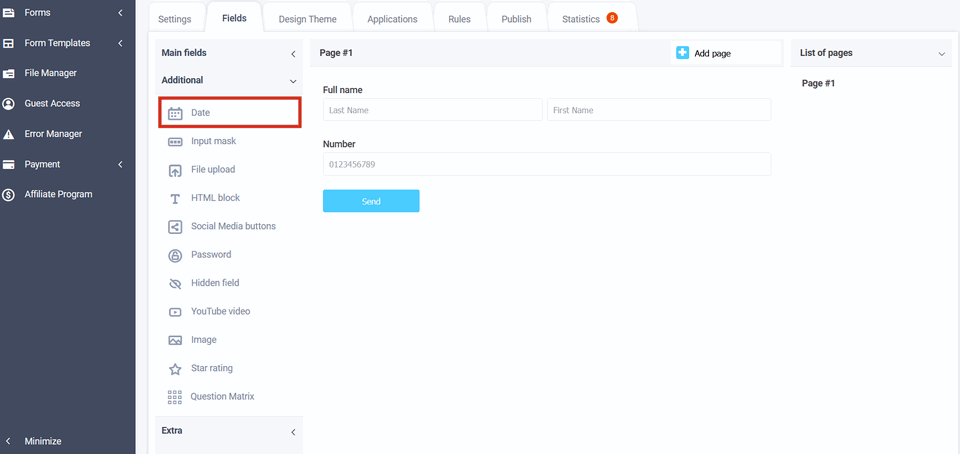Screen dimensions: 960x454
Task: Click the YouTube video icon
Action: pos(175,312)
